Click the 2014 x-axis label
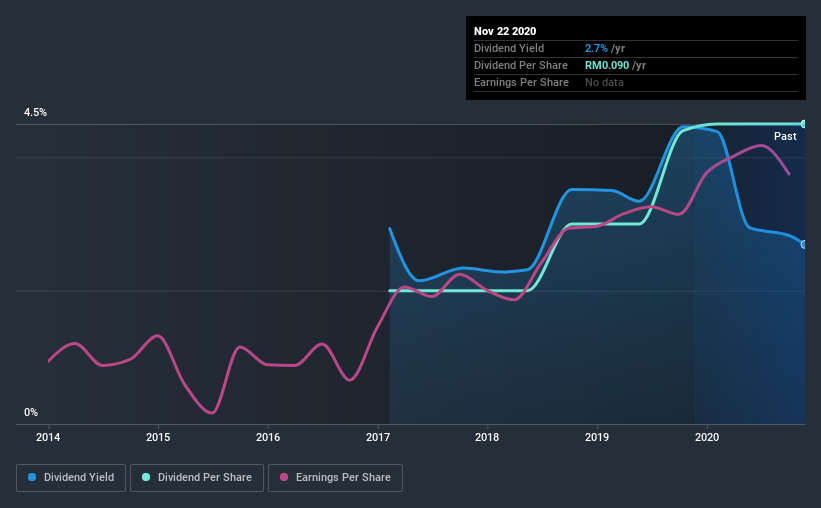 pyautogui.click(x=48, y=437)
